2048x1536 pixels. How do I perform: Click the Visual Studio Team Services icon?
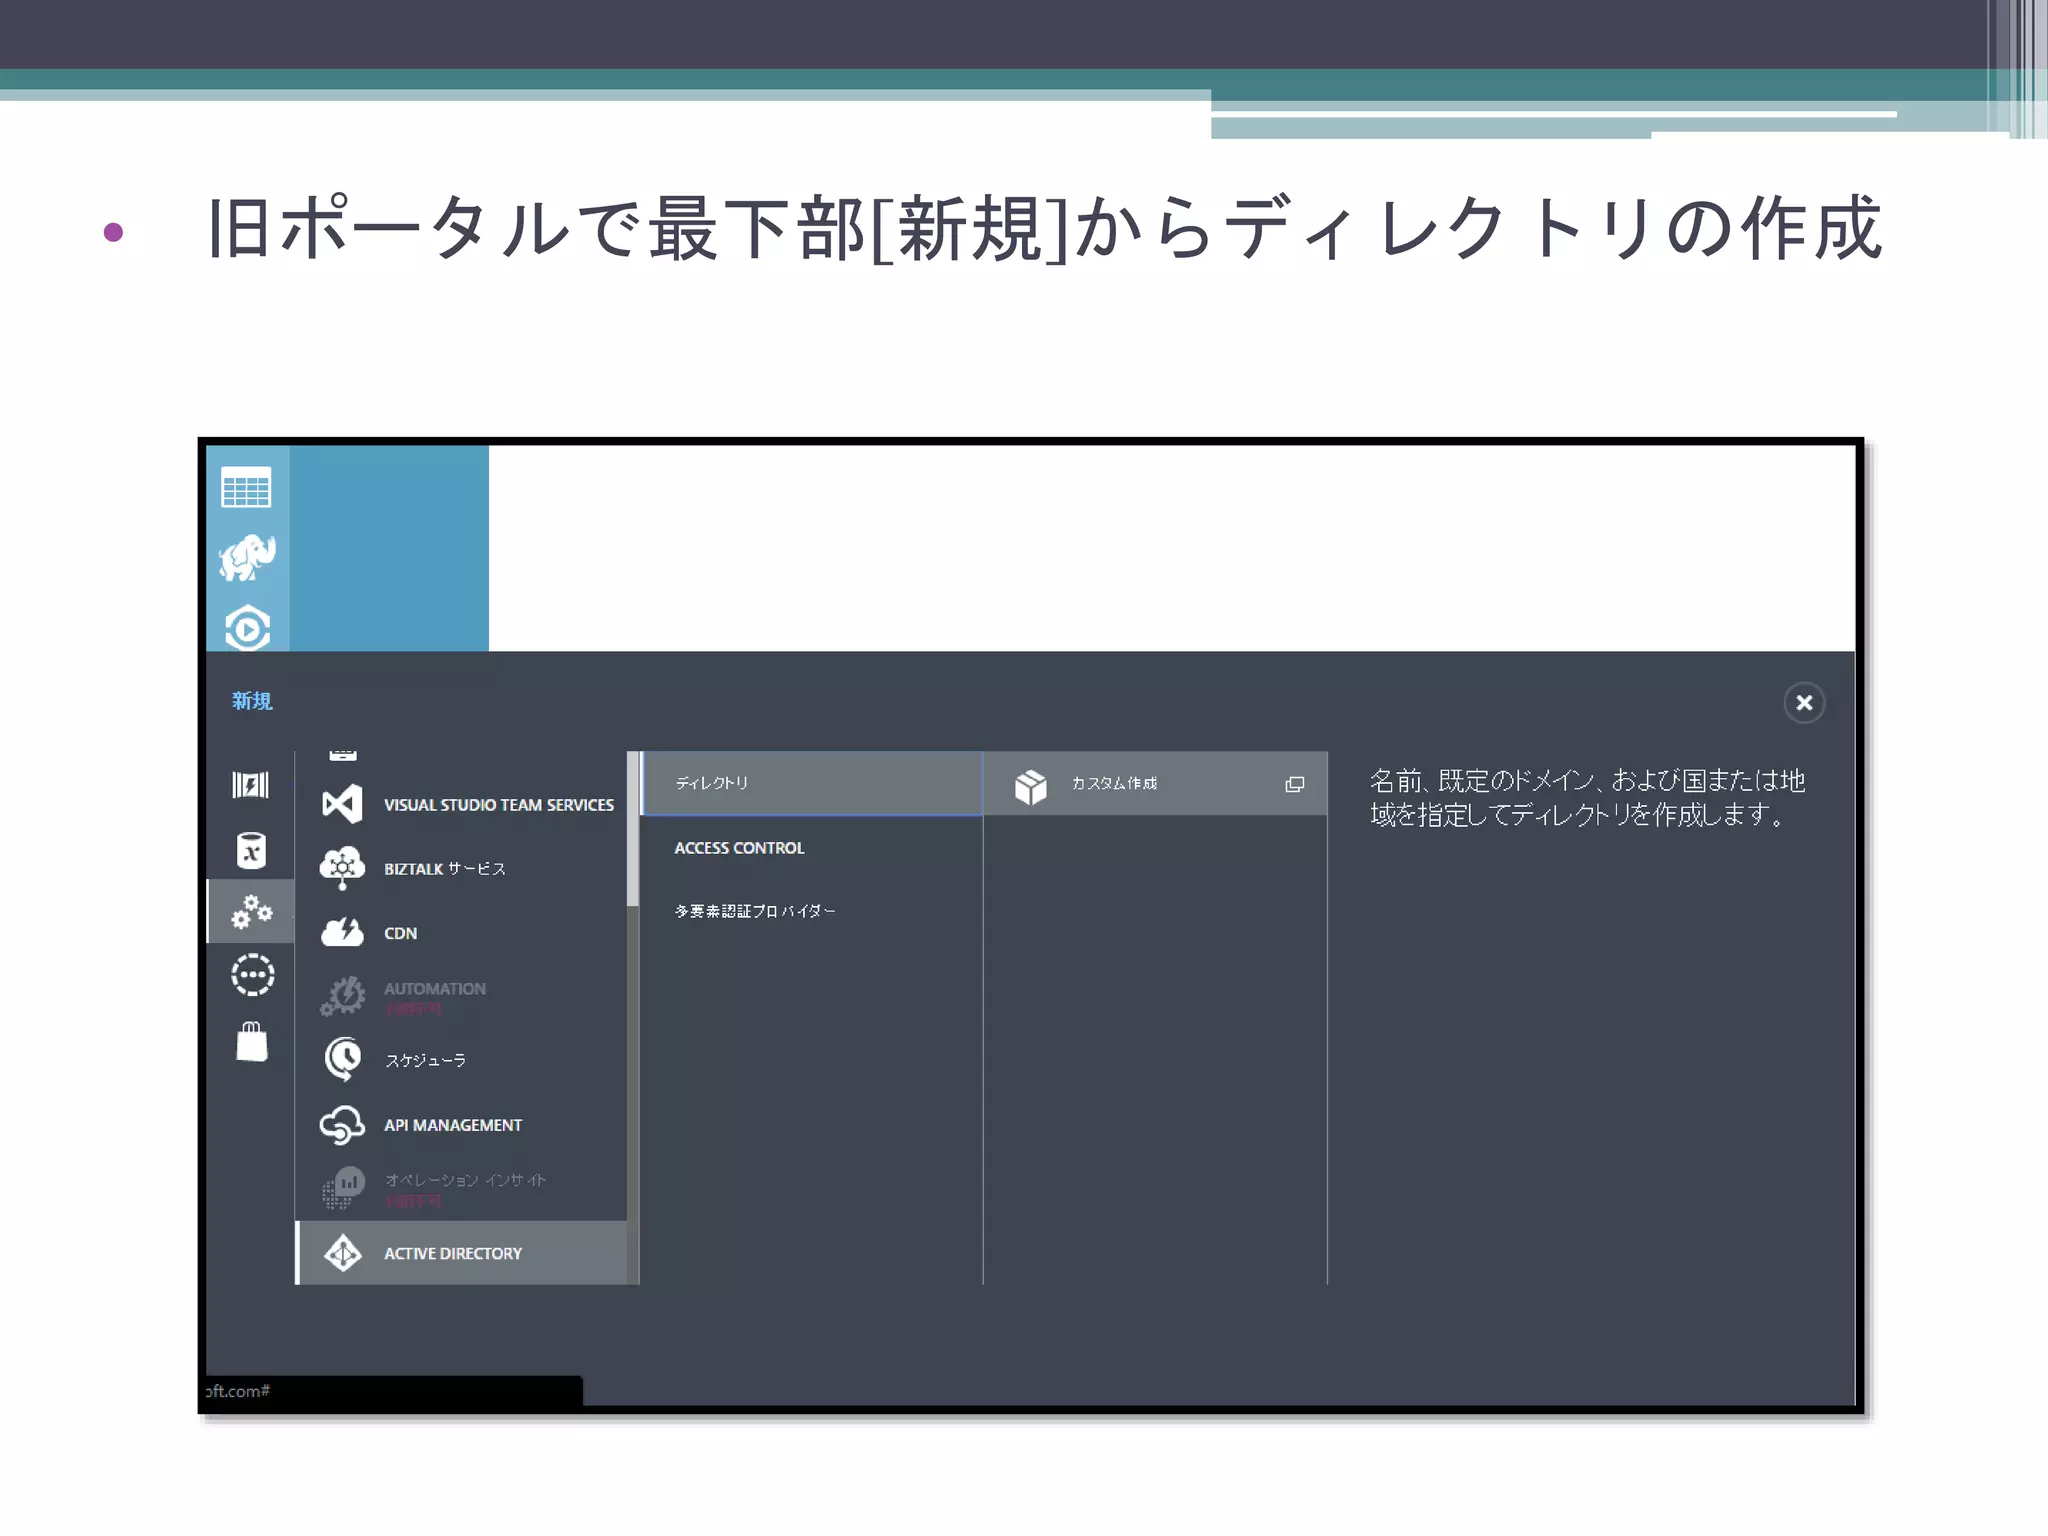pos(342,804)
